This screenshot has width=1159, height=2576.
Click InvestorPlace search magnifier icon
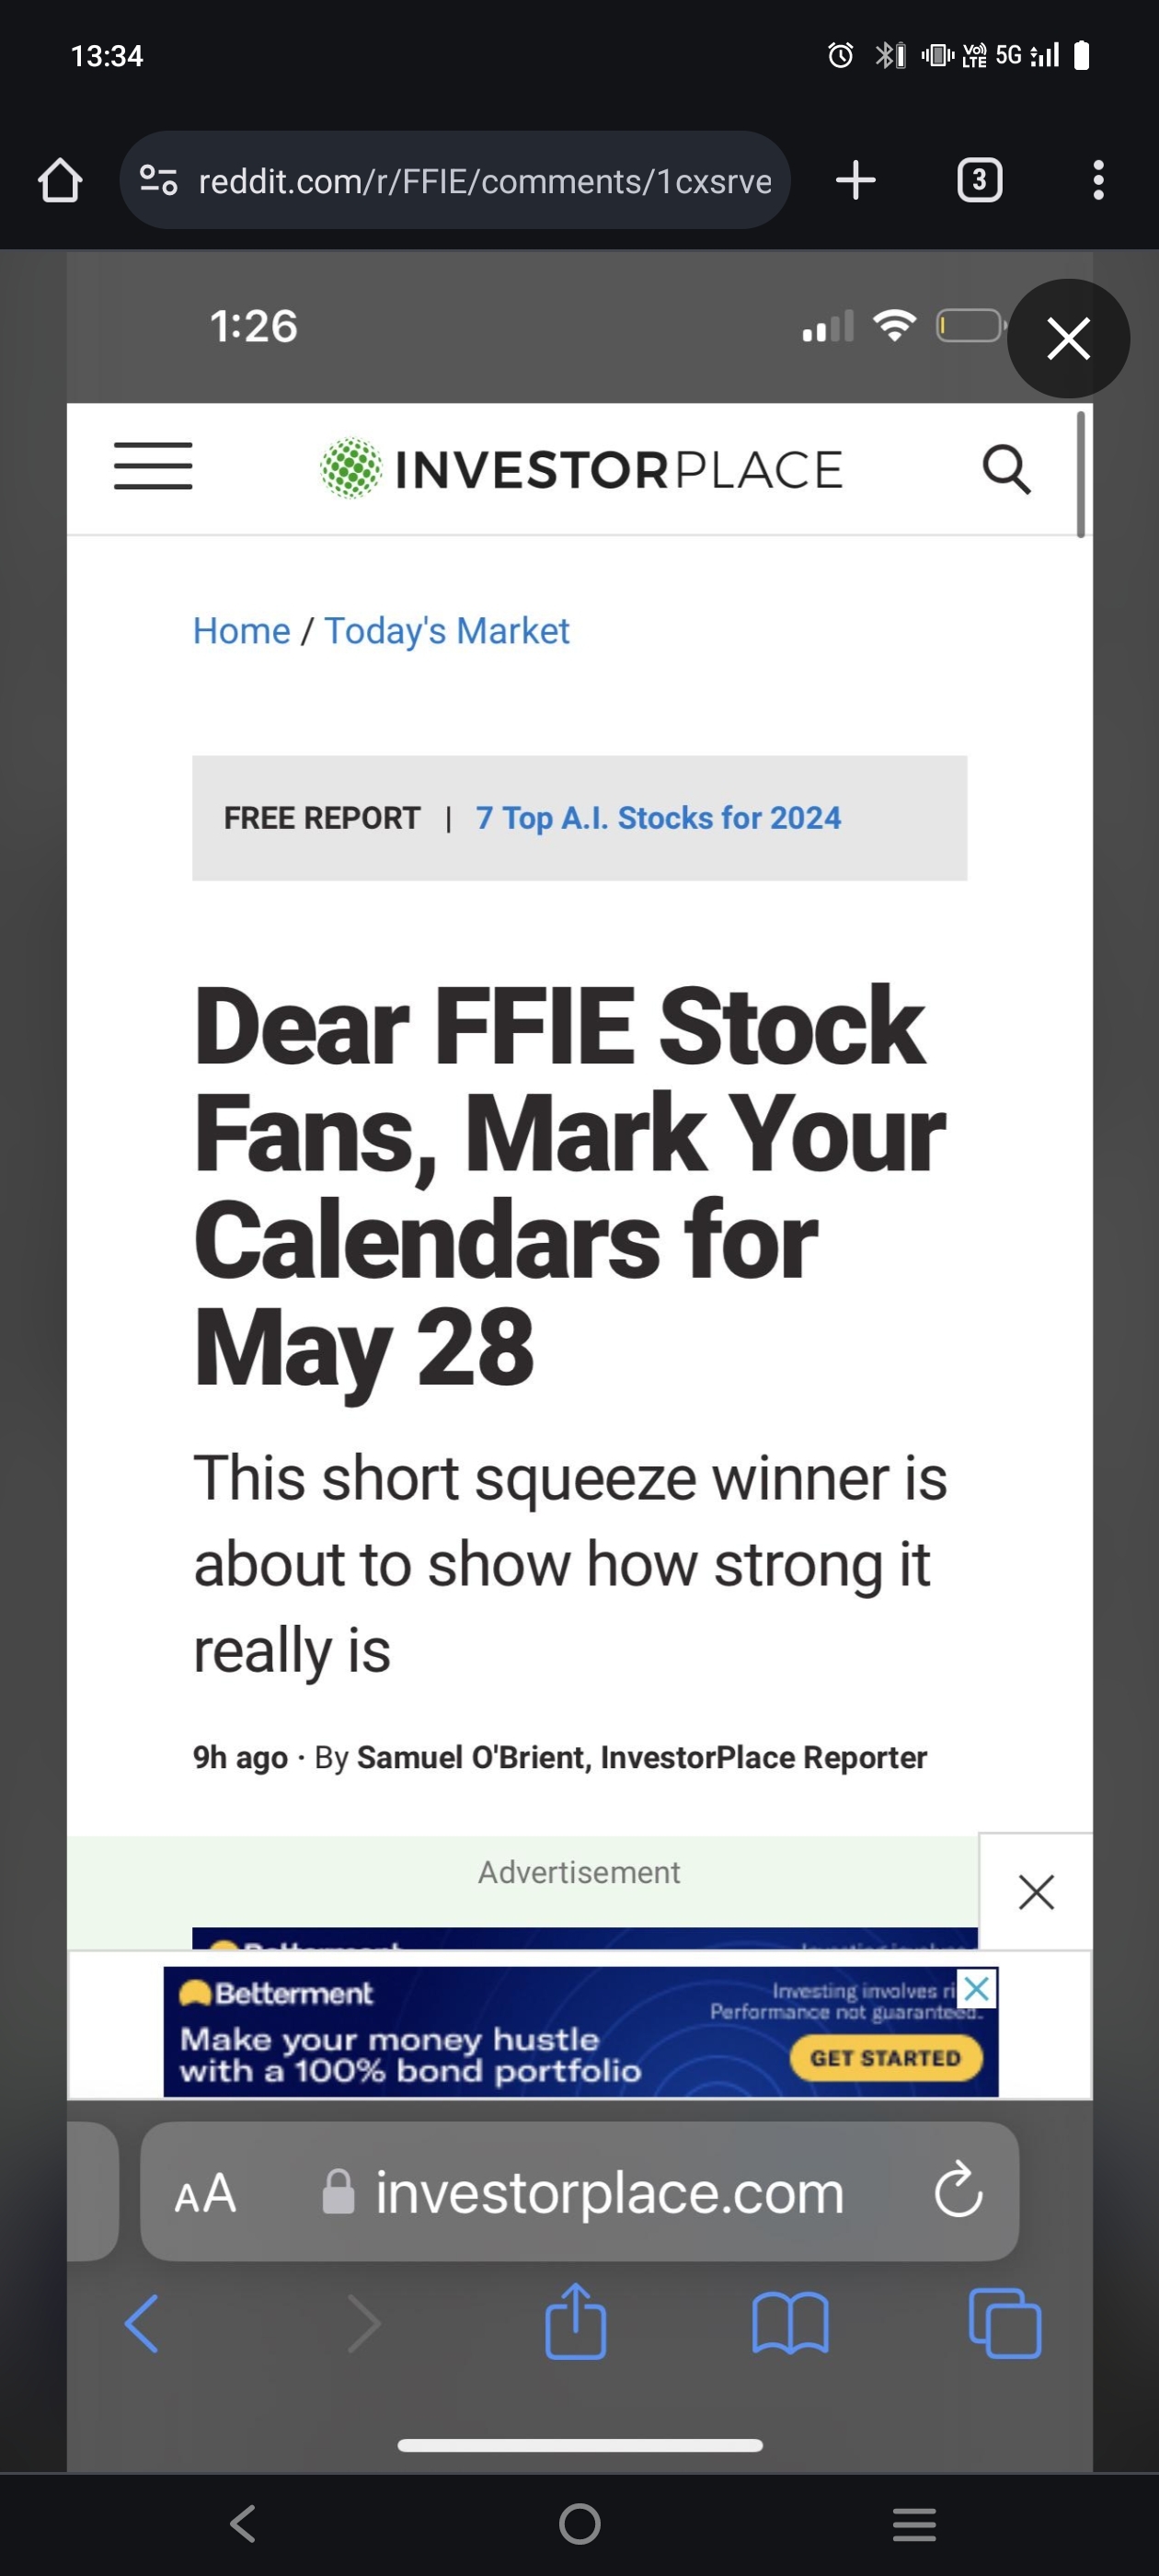coord(1006,469)
